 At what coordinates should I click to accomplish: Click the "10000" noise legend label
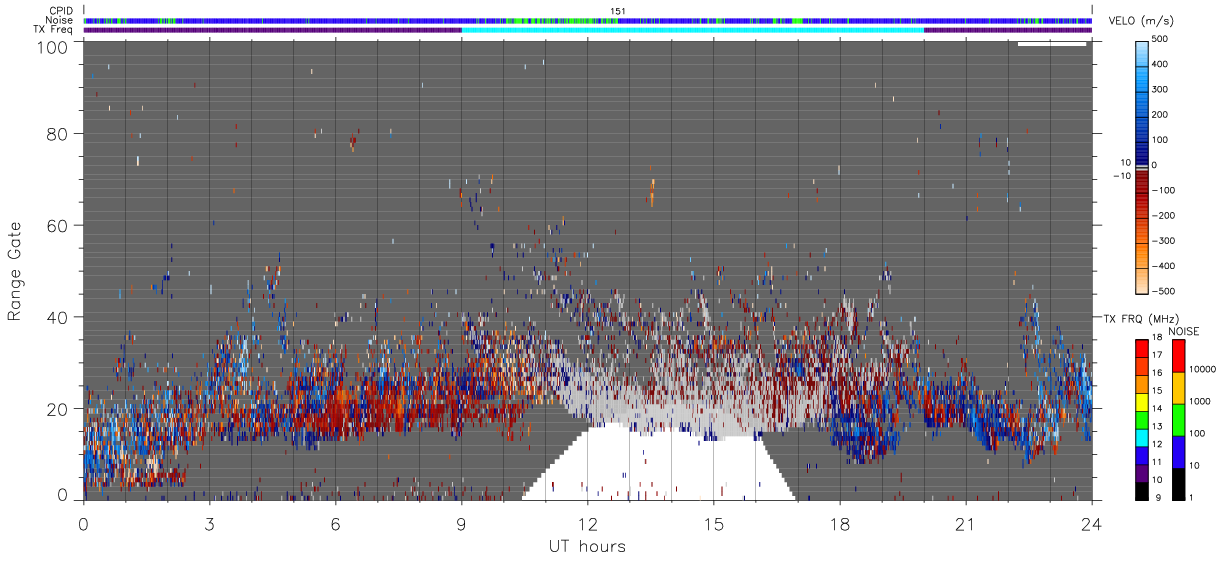point(1203,370)
